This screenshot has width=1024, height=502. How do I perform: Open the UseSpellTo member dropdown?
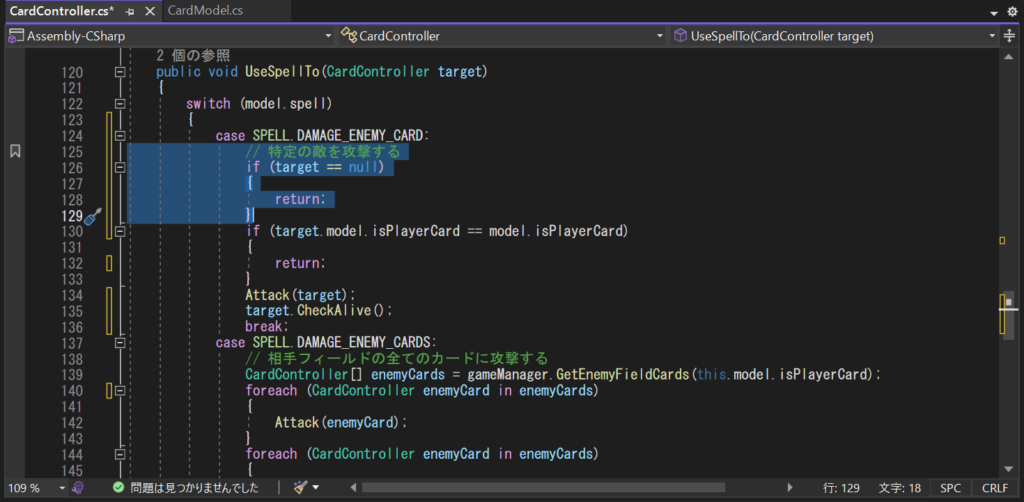click(833, 37)
